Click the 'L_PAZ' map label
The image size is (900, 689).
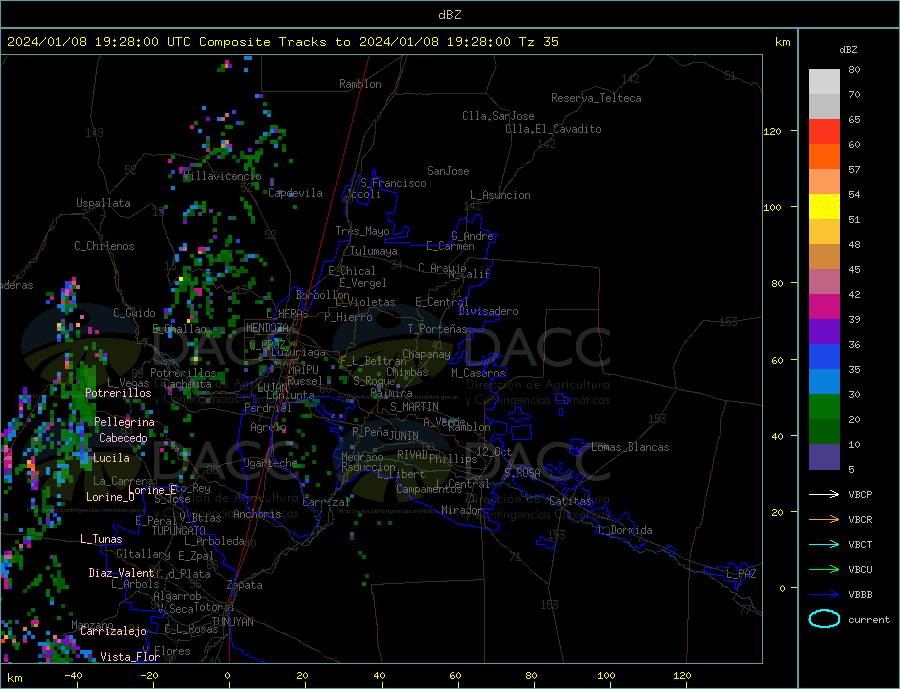[x=741, y=574]
